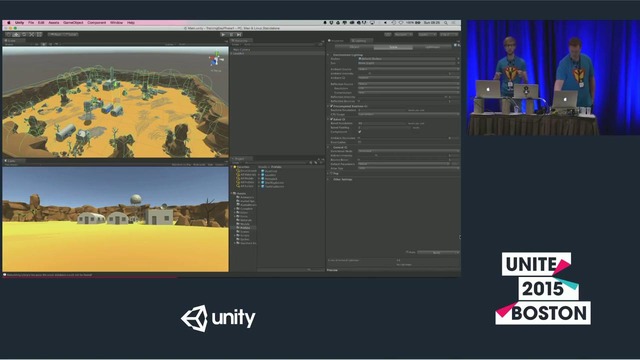Click the Play button to start game
The height and width of the screenshot is (360, 640).
(223, 35)
